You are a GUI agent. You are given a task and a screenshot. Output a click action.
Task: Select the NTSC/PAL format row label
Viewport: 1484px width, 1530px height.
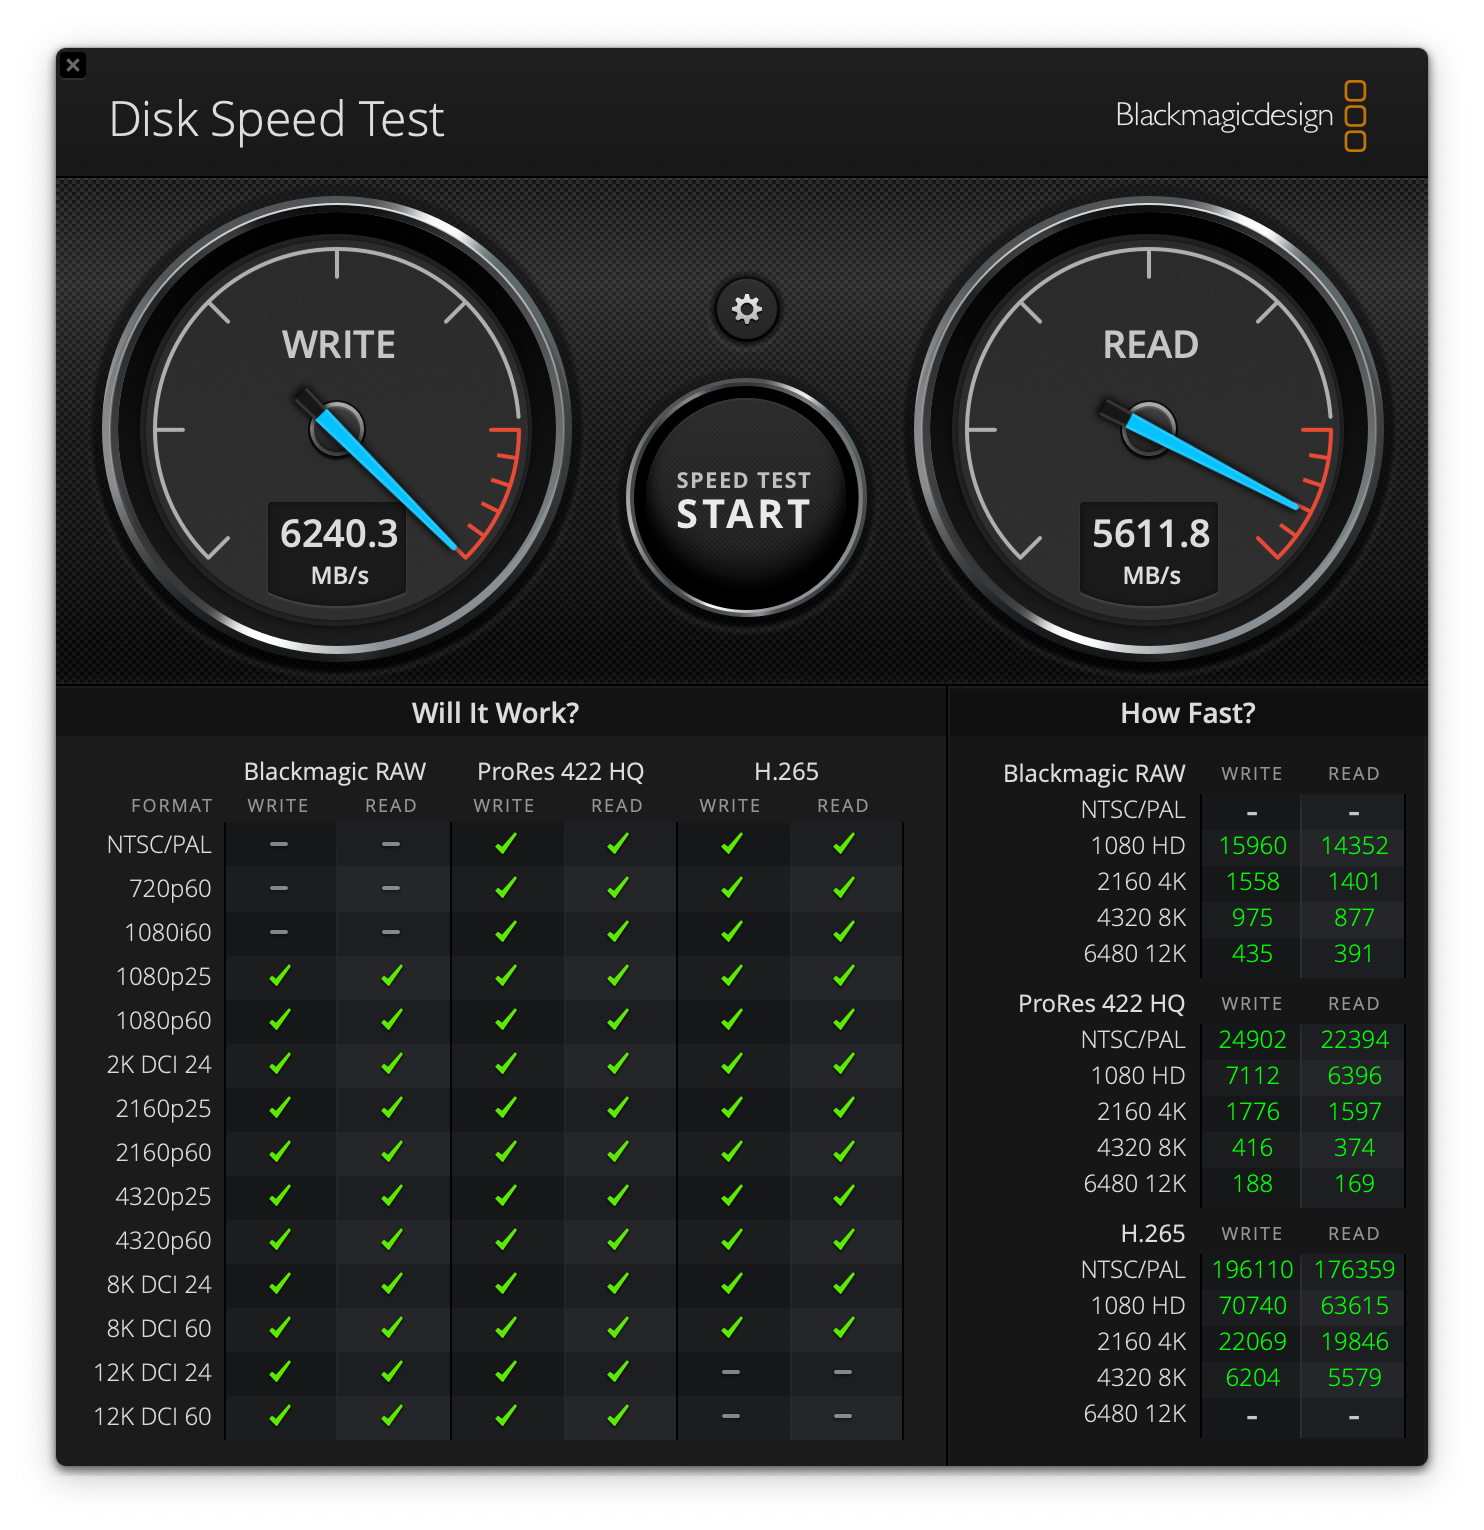(159, 845)
